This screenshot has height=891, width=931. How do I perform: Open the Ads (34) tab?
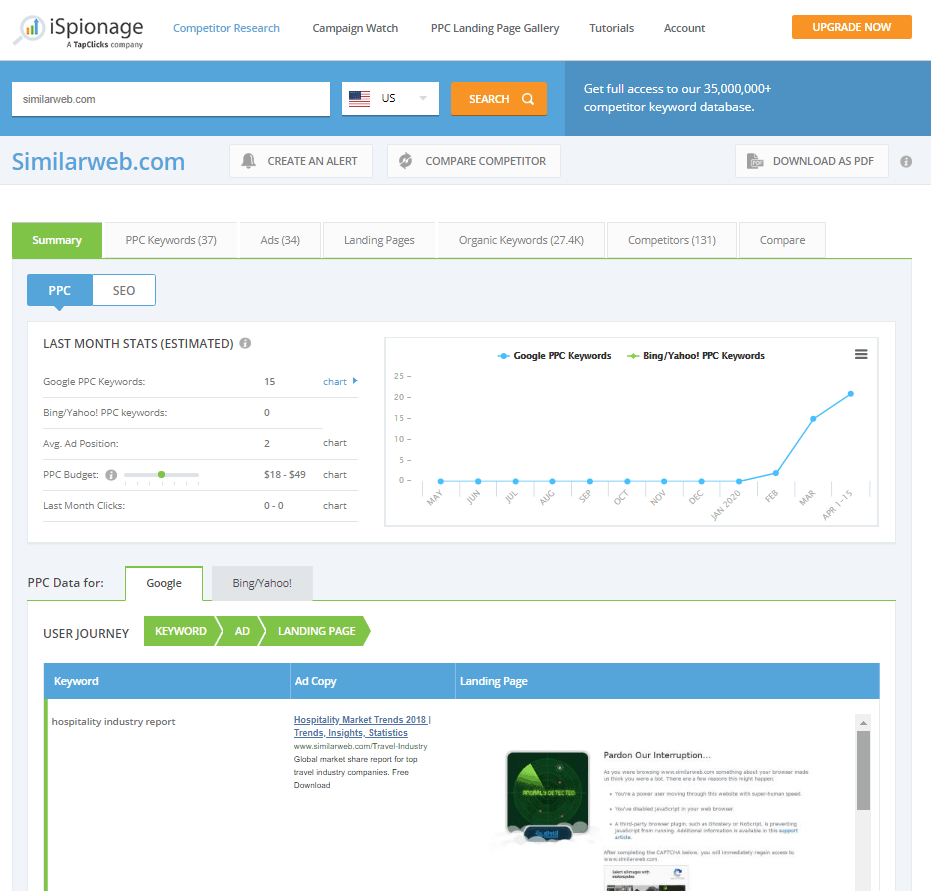[280, 240]
